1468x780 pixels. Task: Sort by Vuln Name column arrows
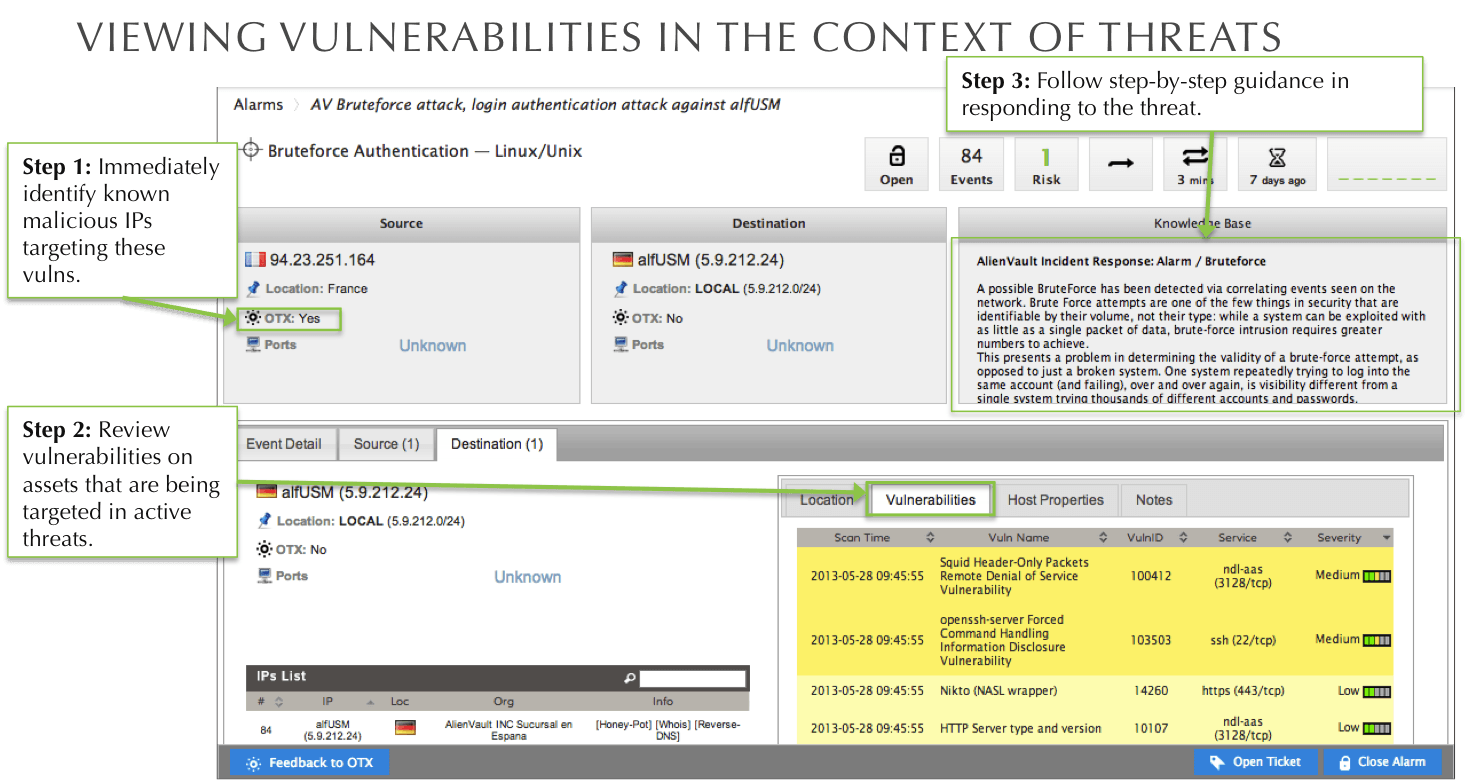pos(1104,538)
